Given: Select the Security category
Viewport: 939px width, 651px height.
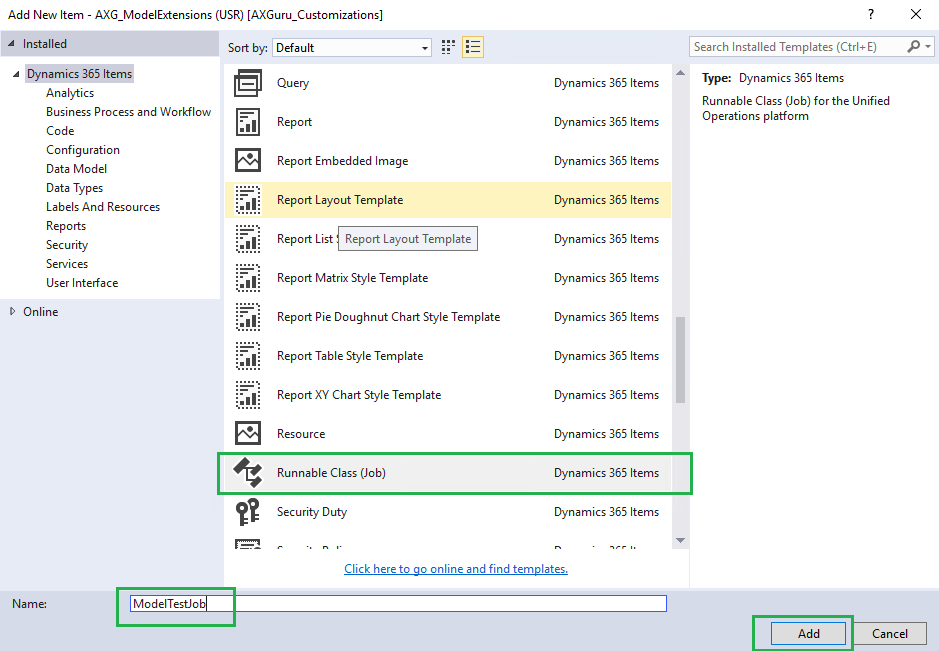Looking at the screenshot, I should click(x=66, y=245).
